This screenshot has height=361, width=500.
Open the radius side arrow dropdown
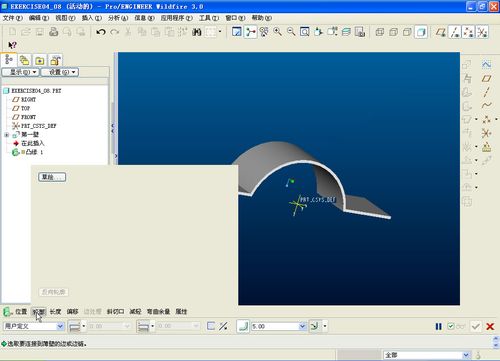click(x=325, y=326)
